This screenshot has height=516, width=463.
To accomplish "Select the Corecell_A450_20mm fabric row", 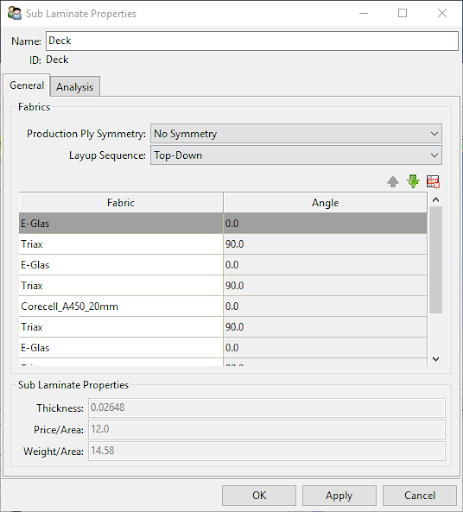I will pos(223,306).
